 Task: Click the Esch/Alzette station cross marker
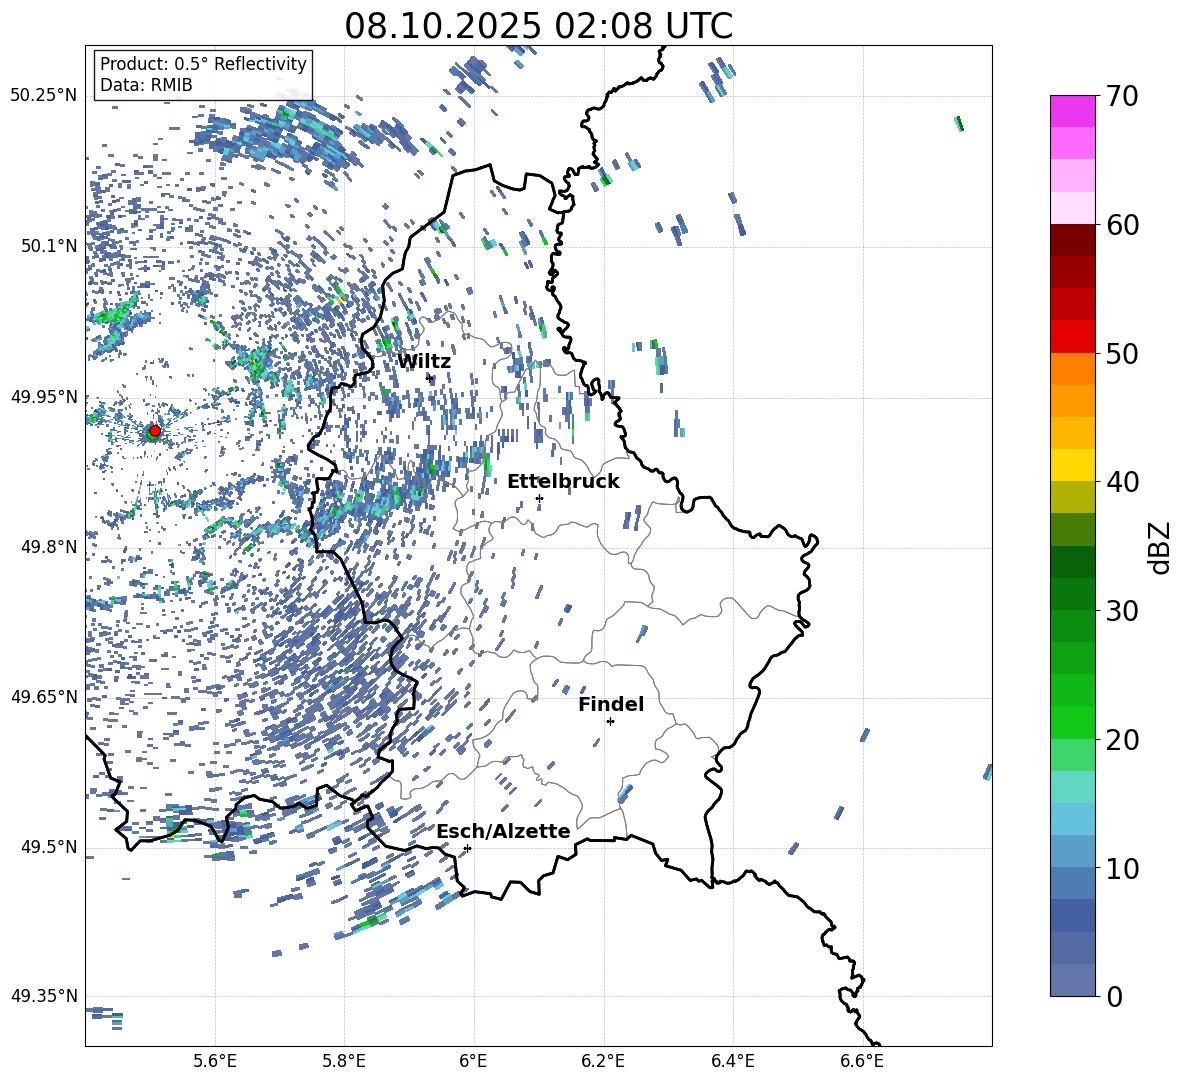pos(467,848)
